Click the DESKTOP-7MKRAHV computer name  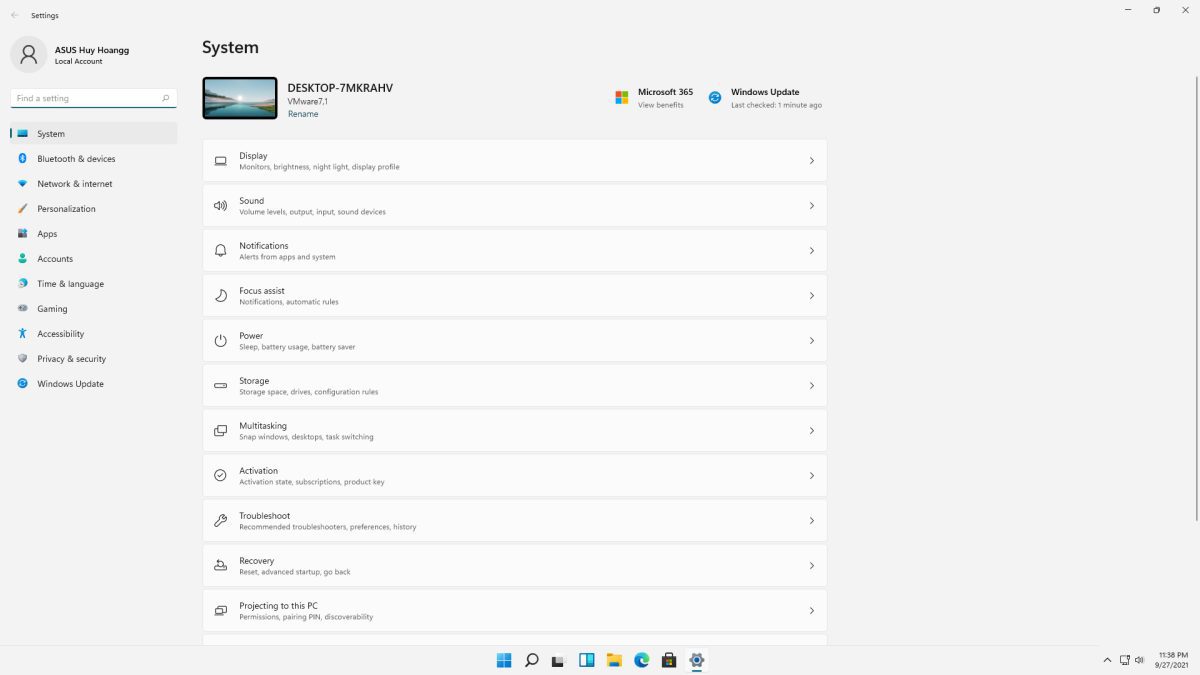pos(340,88)
